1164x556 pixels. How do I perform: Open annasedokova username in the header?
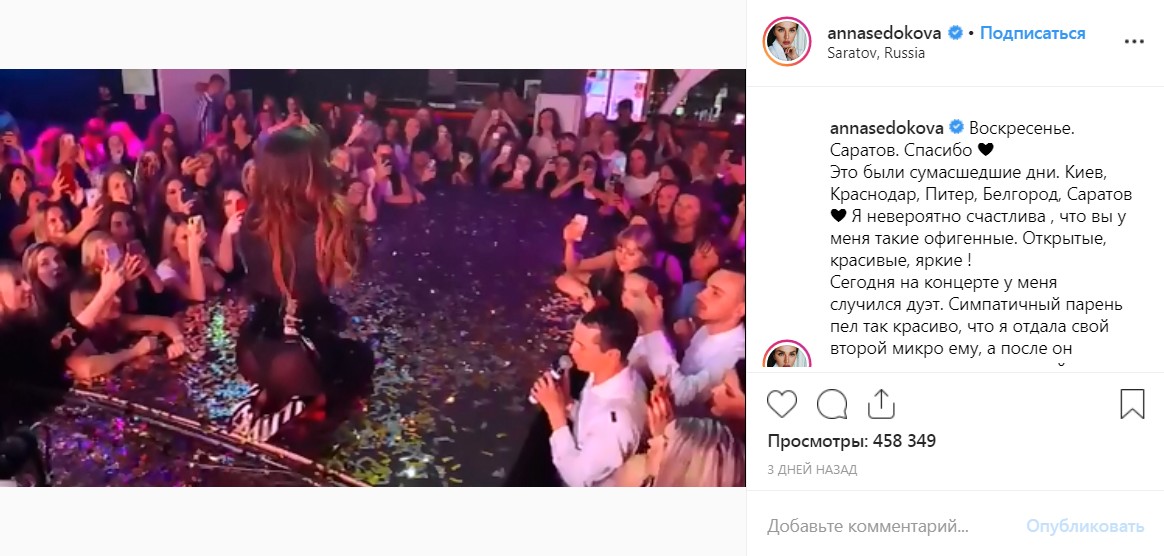884,33
